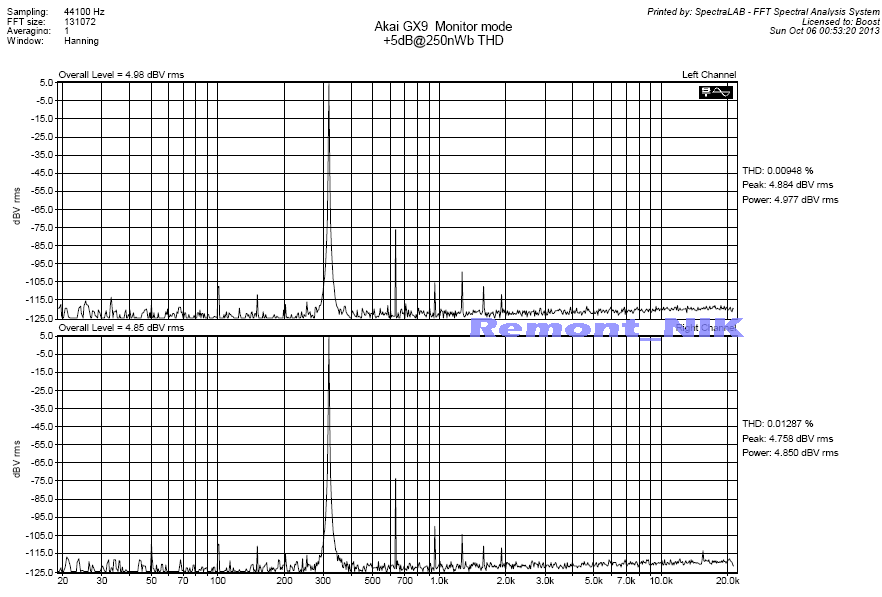Select the Right Channel label
Screen dimensions: 882x597
(x=706, y=328)
